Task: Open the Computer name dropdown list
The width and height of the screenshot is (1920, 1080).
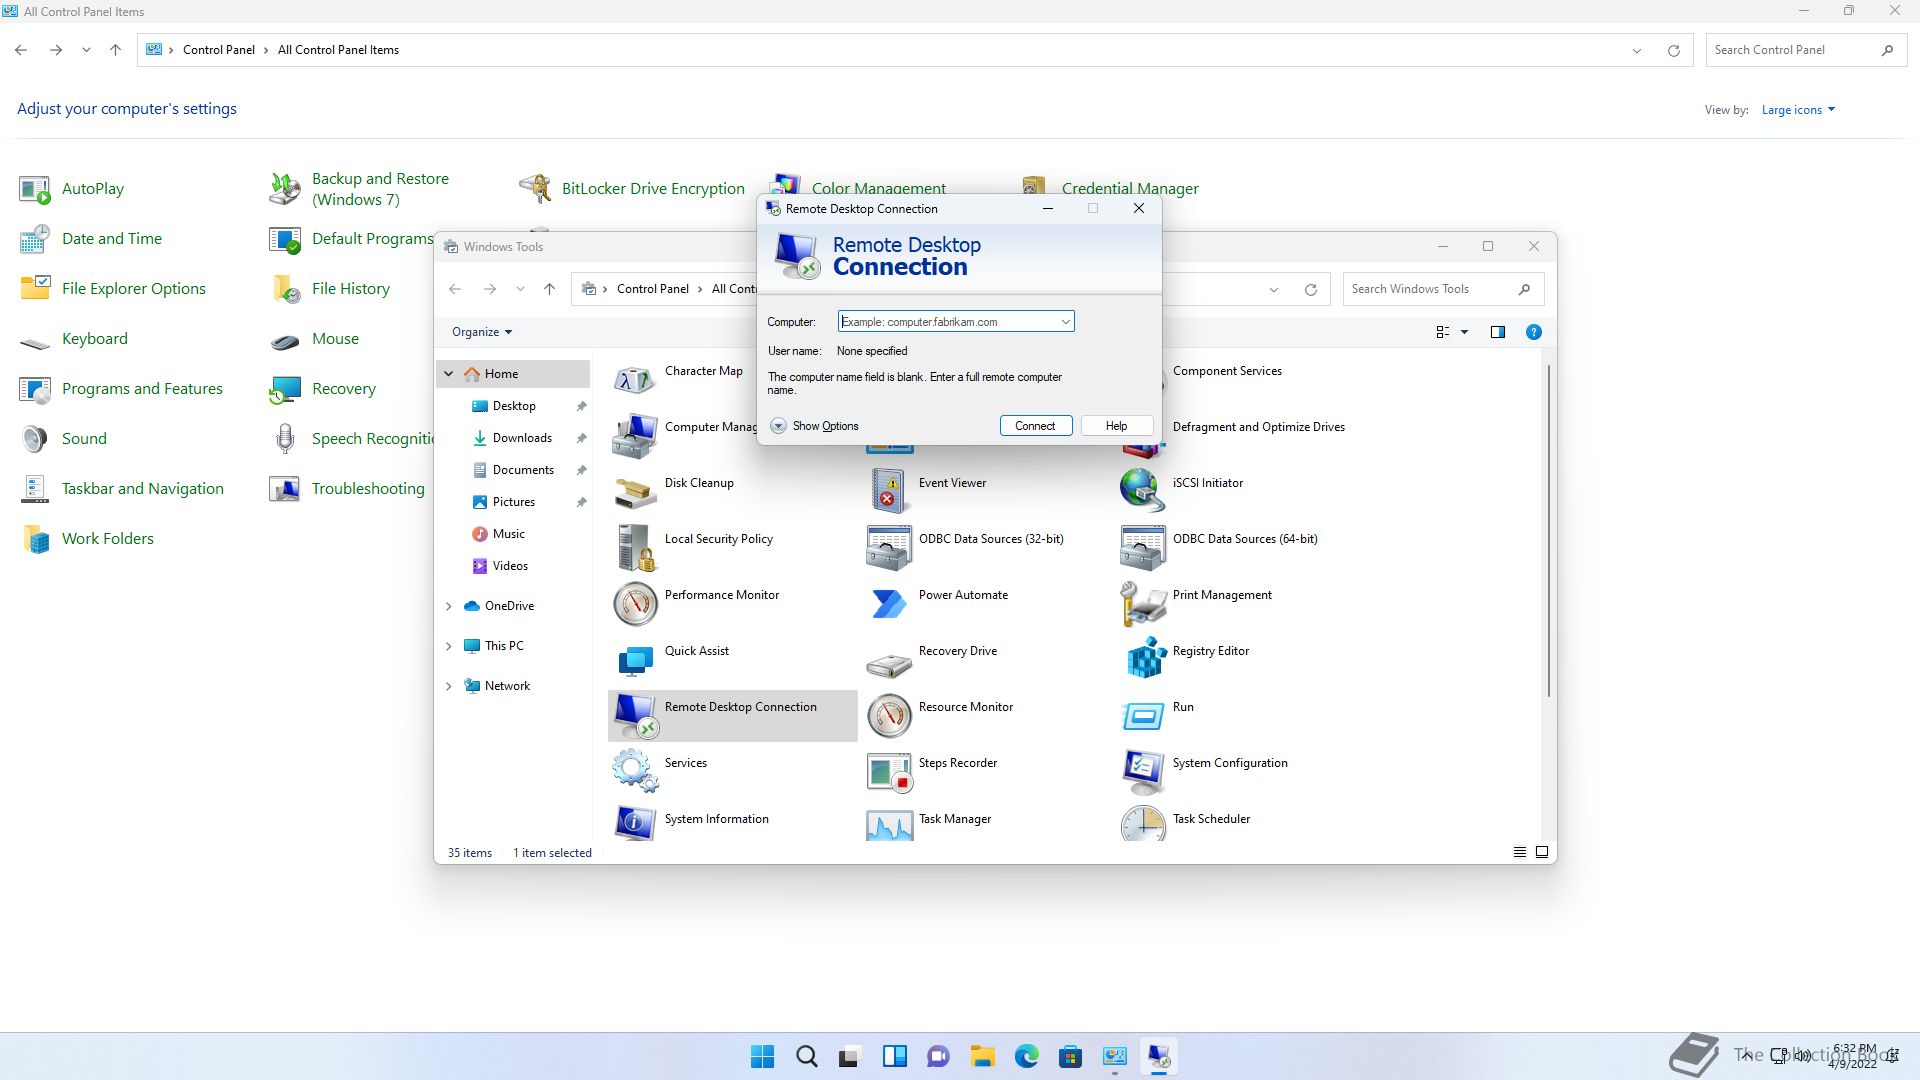Action: [1065, 322]
